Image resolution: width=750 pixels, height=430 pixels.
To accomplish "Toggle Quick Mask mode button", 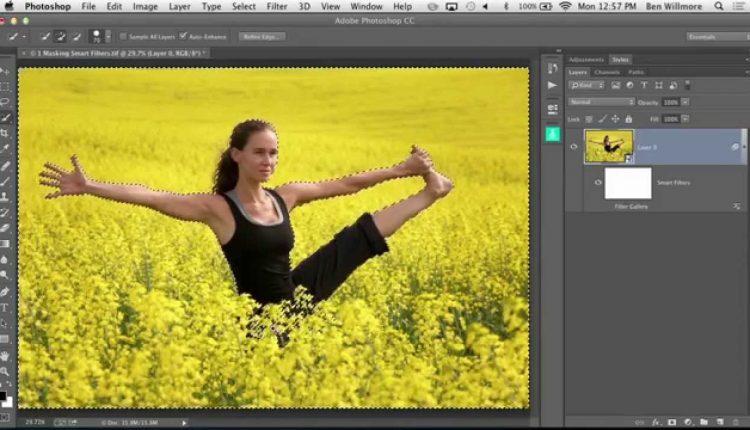I will [4, 417].
